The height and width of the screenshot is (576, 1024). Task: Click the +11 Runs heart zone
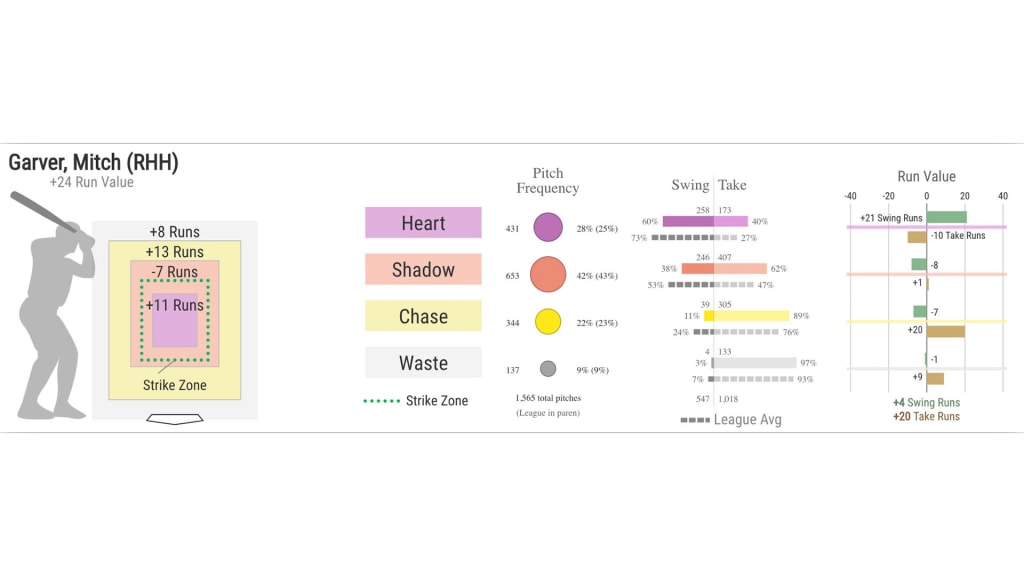pos(174,306)
